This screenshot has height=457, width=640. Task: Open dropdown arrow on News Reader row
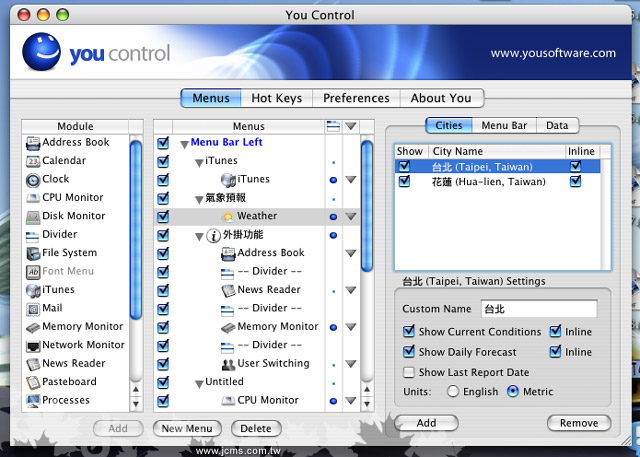pyautogui.click(x=351, y=290)
